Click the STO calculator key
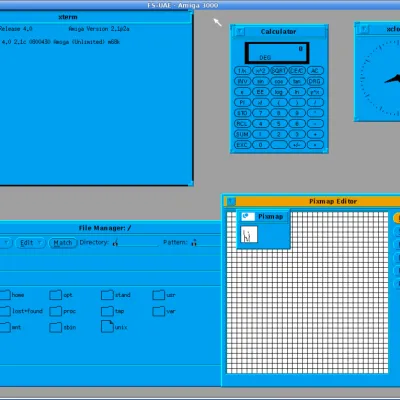Viewport: 400px width, 400px height. (x=242, y=113)
